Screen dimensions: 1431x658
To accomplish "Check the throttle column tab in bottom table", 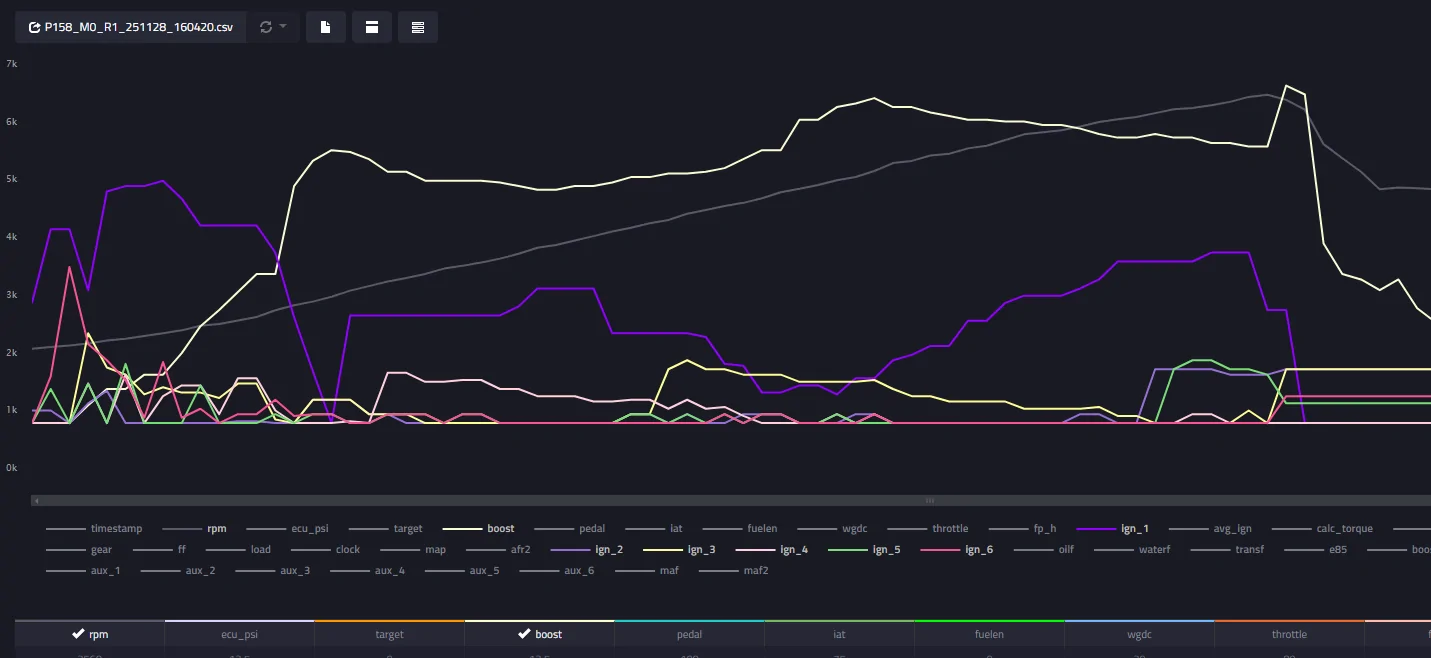I will click(x=1289, y=634).
